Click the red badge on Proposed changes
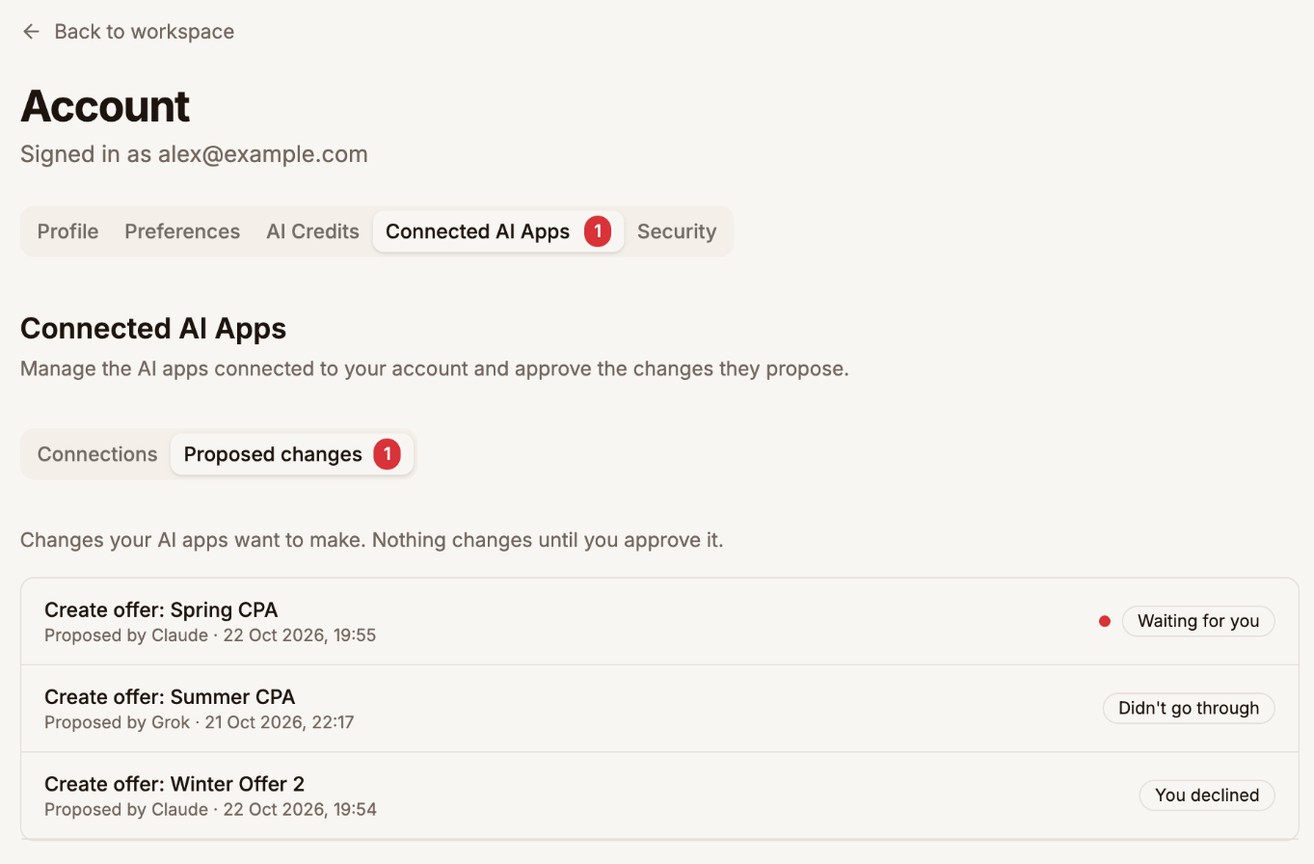Viewport: 1314px width, 864px height. (x=387, y=454)
